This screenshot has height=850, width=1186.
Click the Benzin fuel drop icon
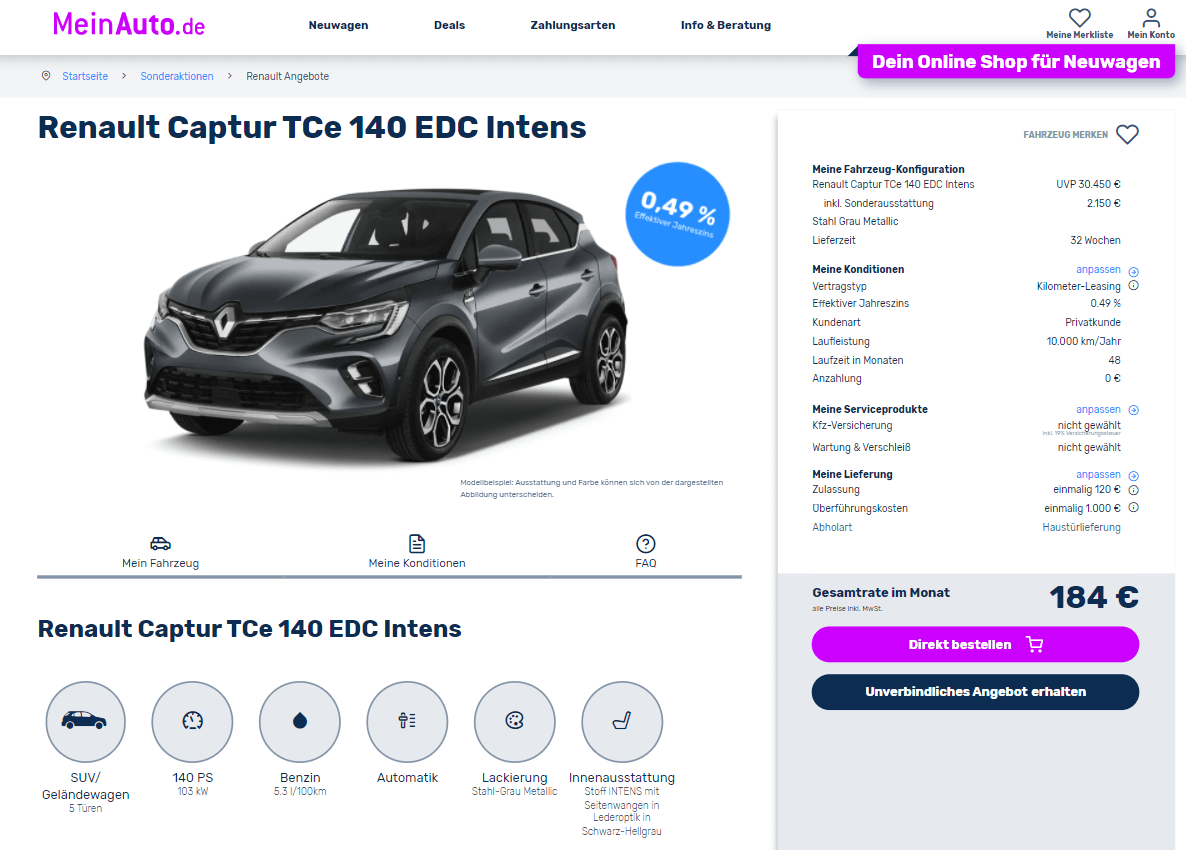tap(300, 721)
